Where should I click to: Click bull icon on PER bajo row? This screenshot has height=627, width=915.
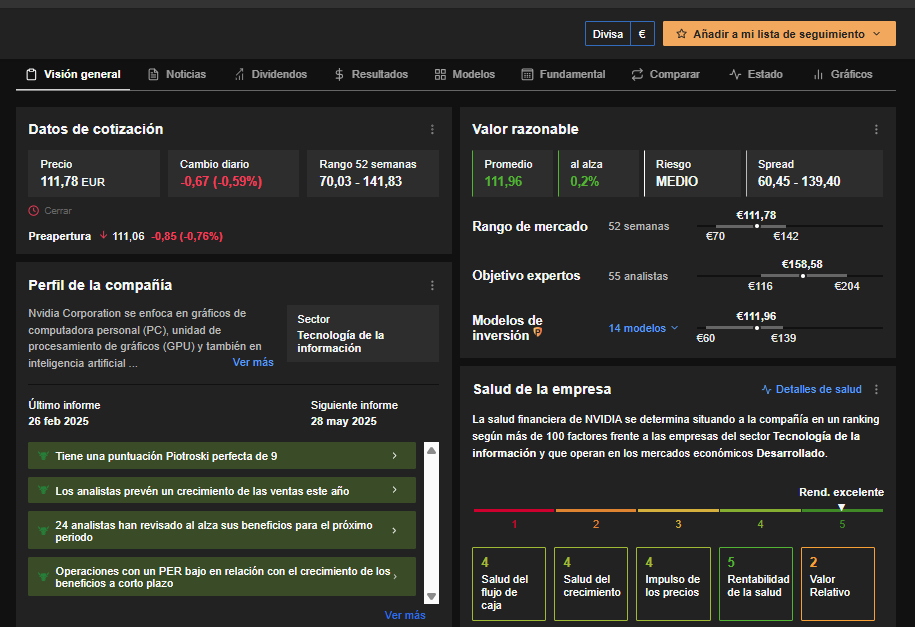[x=43, y=576]
